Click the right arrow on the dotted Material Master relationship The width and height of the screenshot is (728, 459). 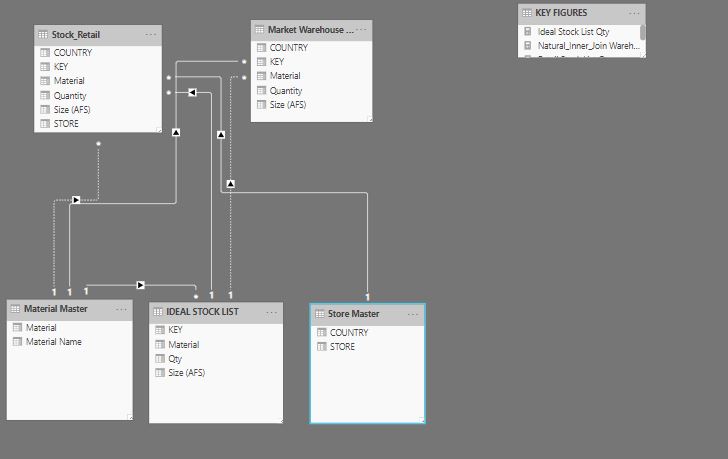[x=76, y=200]
